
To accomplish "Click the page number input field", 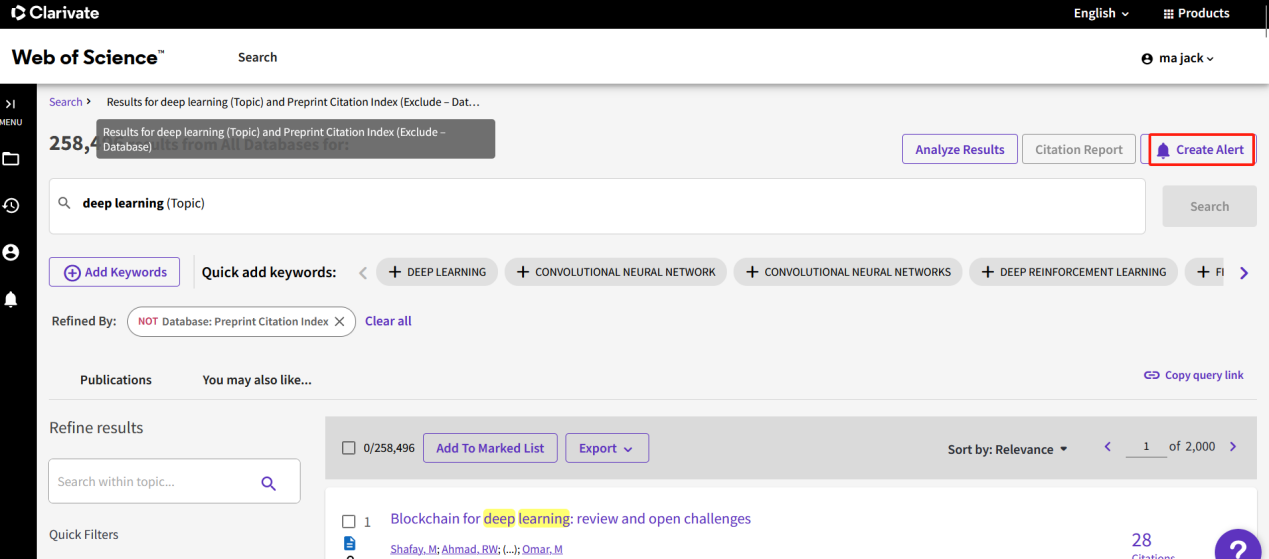I will click(1146, 447).
